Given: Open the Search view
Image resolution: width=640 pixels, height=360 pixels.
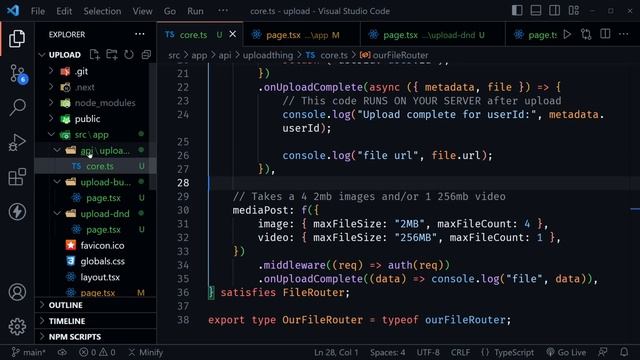Looking at the screenshot, I should [x=17, y=108].
